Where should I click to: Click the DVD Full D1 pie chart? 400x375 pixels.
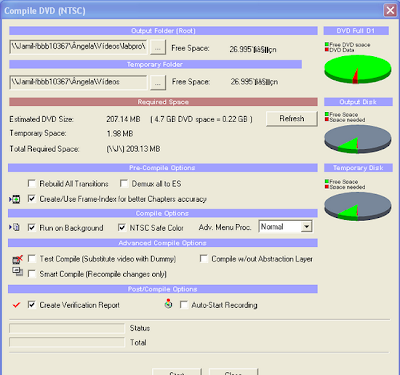point(358,70)
